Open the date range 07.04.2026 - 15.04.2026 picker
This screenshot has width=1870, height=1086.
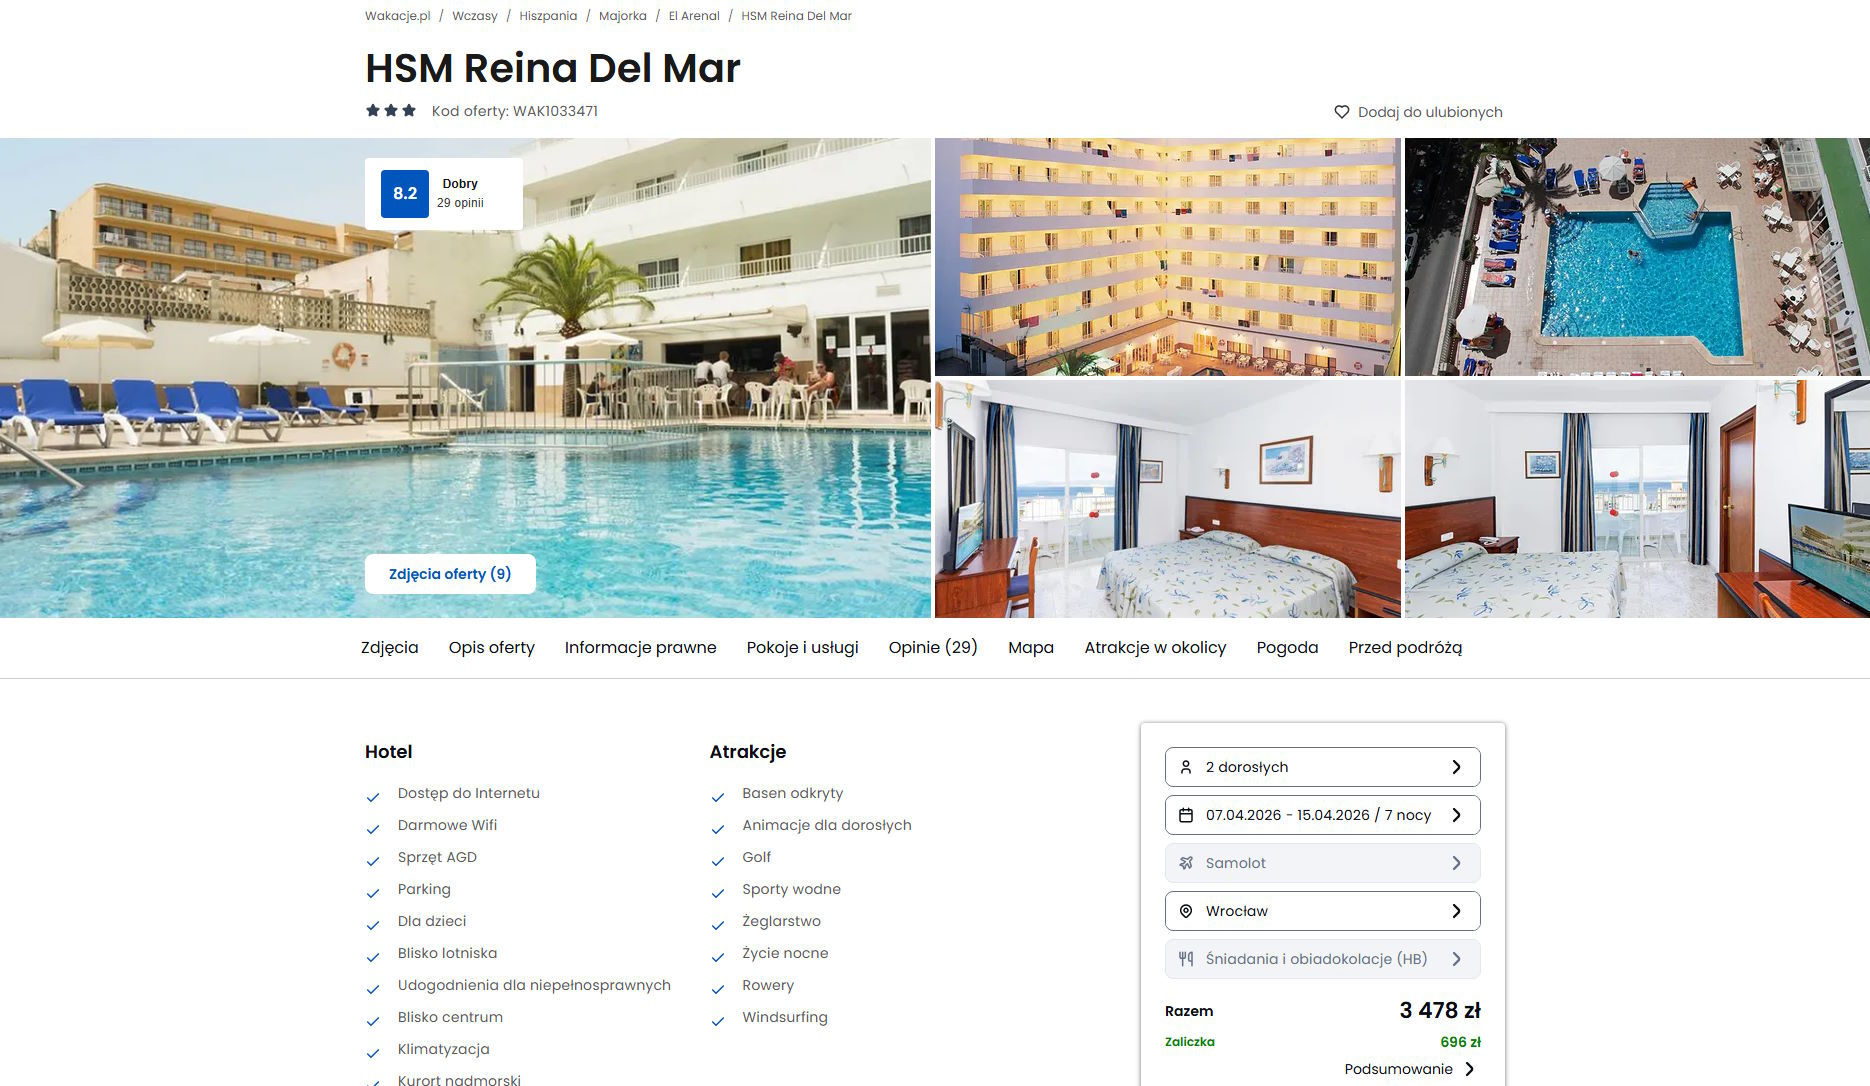1322,815
